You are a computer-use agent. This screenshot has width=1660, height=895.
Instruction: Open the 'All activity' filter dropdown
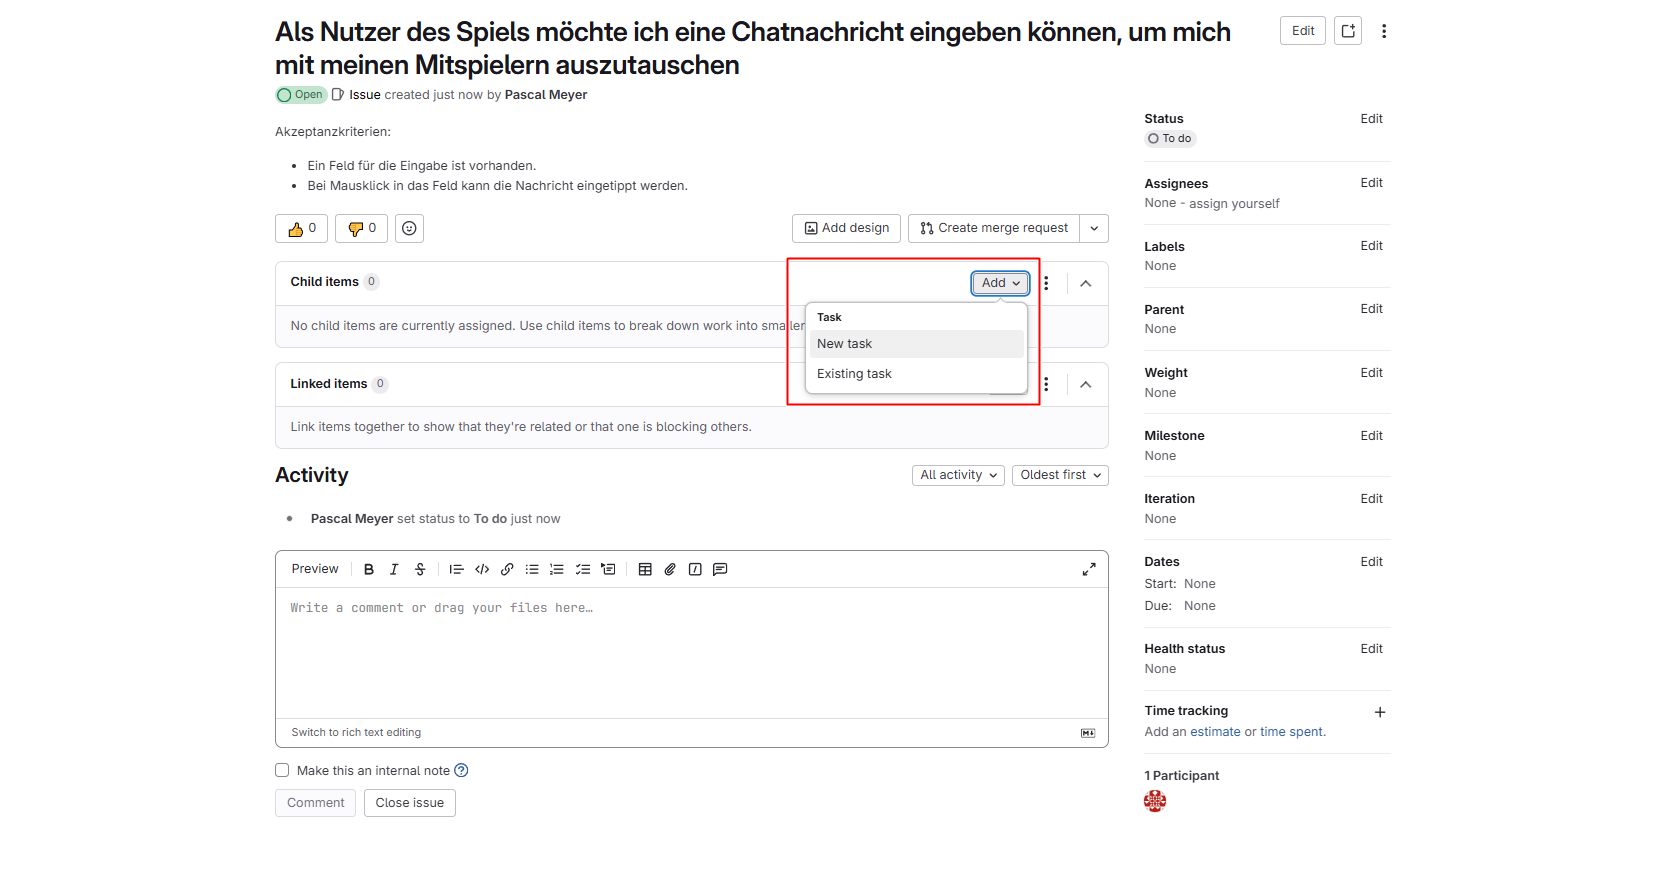click(958, 475)
